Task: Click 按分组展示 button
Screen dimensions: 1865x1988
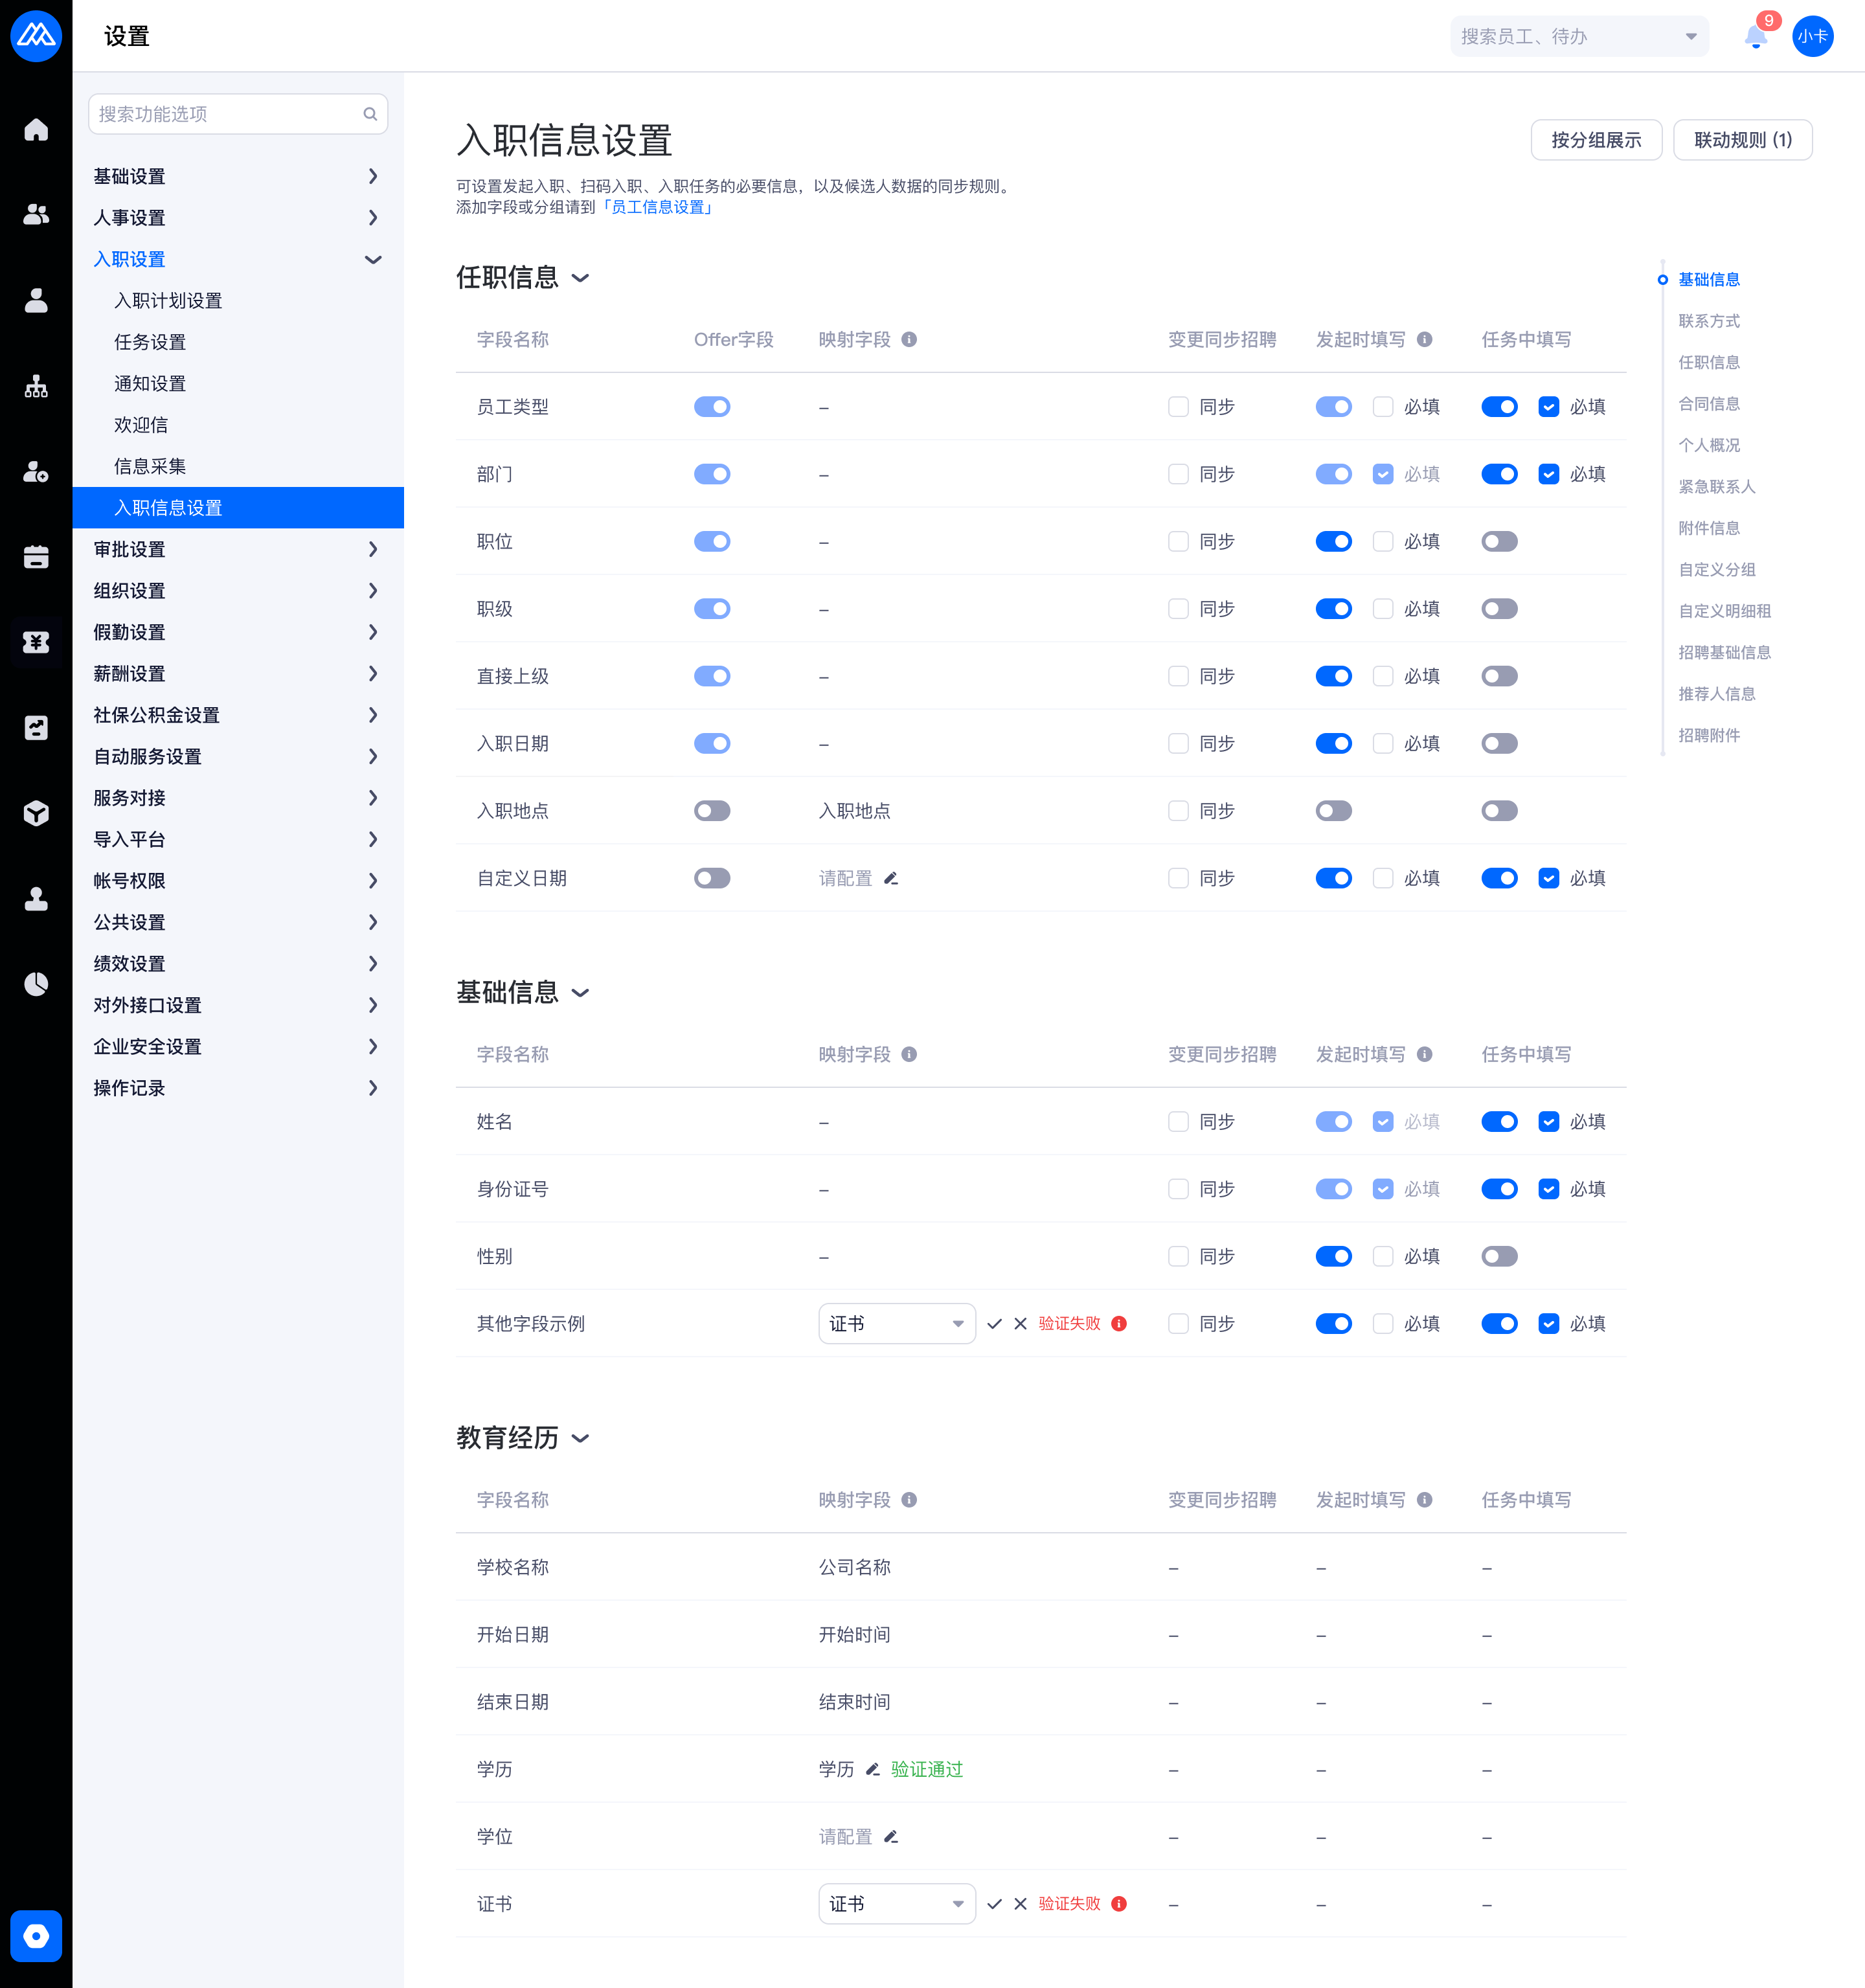Action: [x=1596, y=140]
